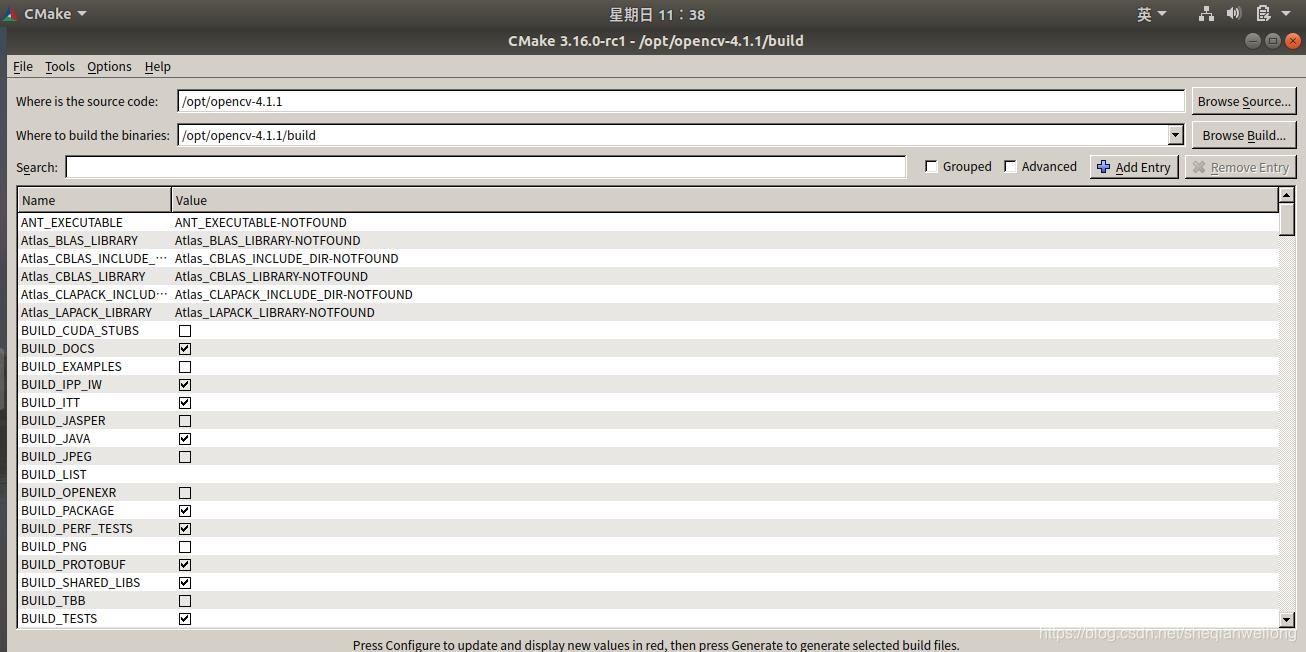Uncheck the BUILD_PROTOBUF checkbox
This screenshot has height=652, width=1306.
point(185,565)
